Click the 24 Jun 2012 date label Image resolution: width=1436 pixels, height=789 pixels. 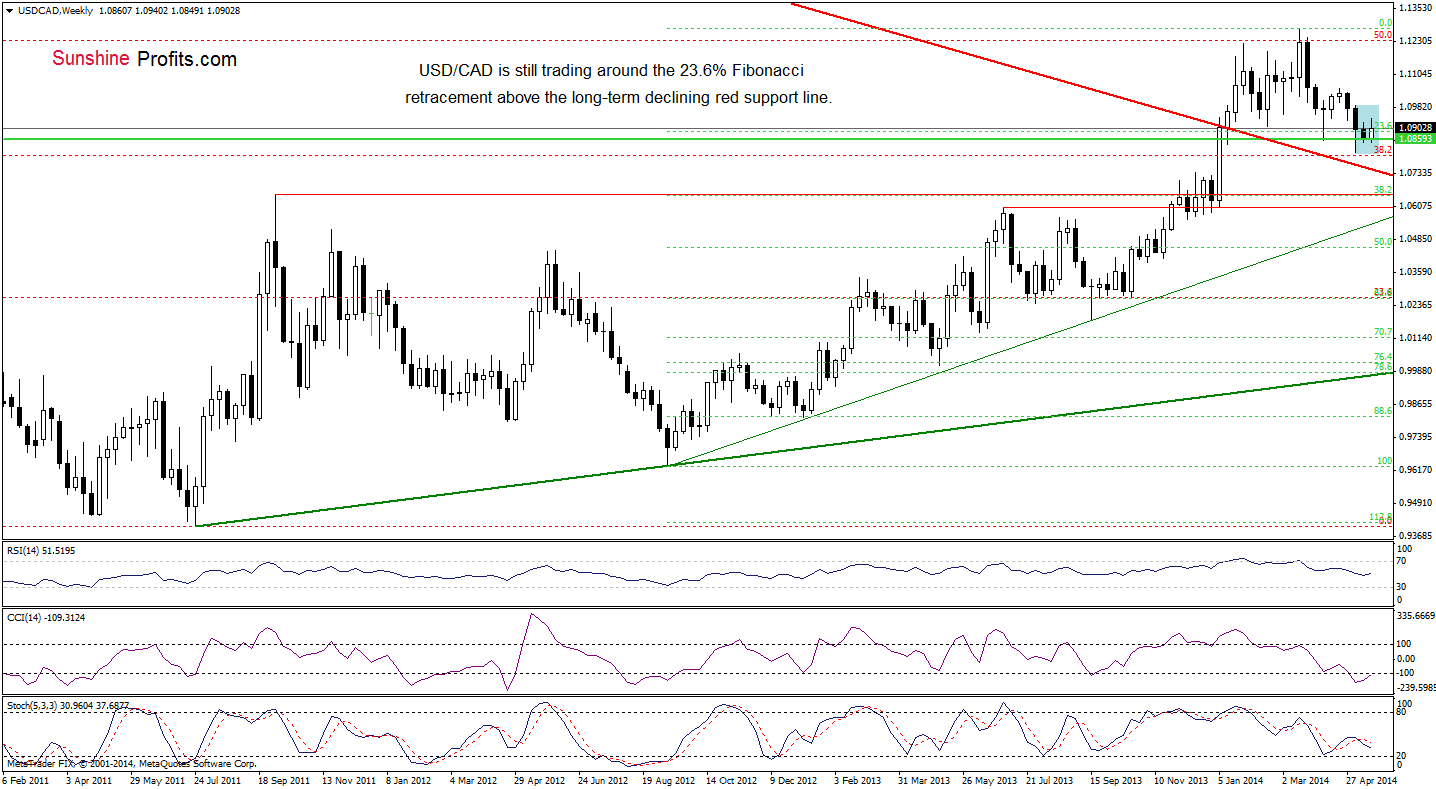coord(604,779)
